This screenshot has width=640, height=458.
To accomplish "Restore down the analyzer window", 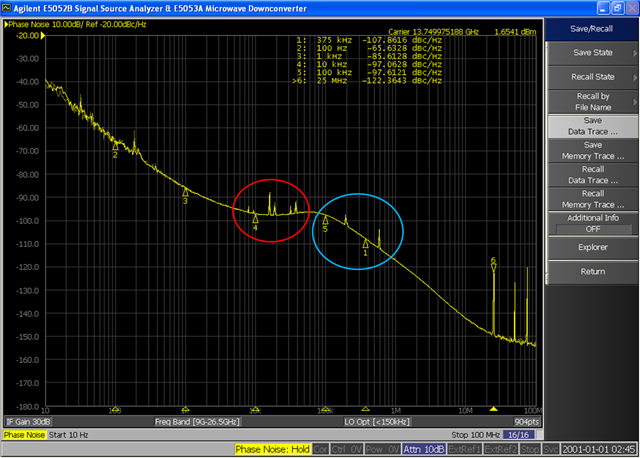I will pos(618,8).
